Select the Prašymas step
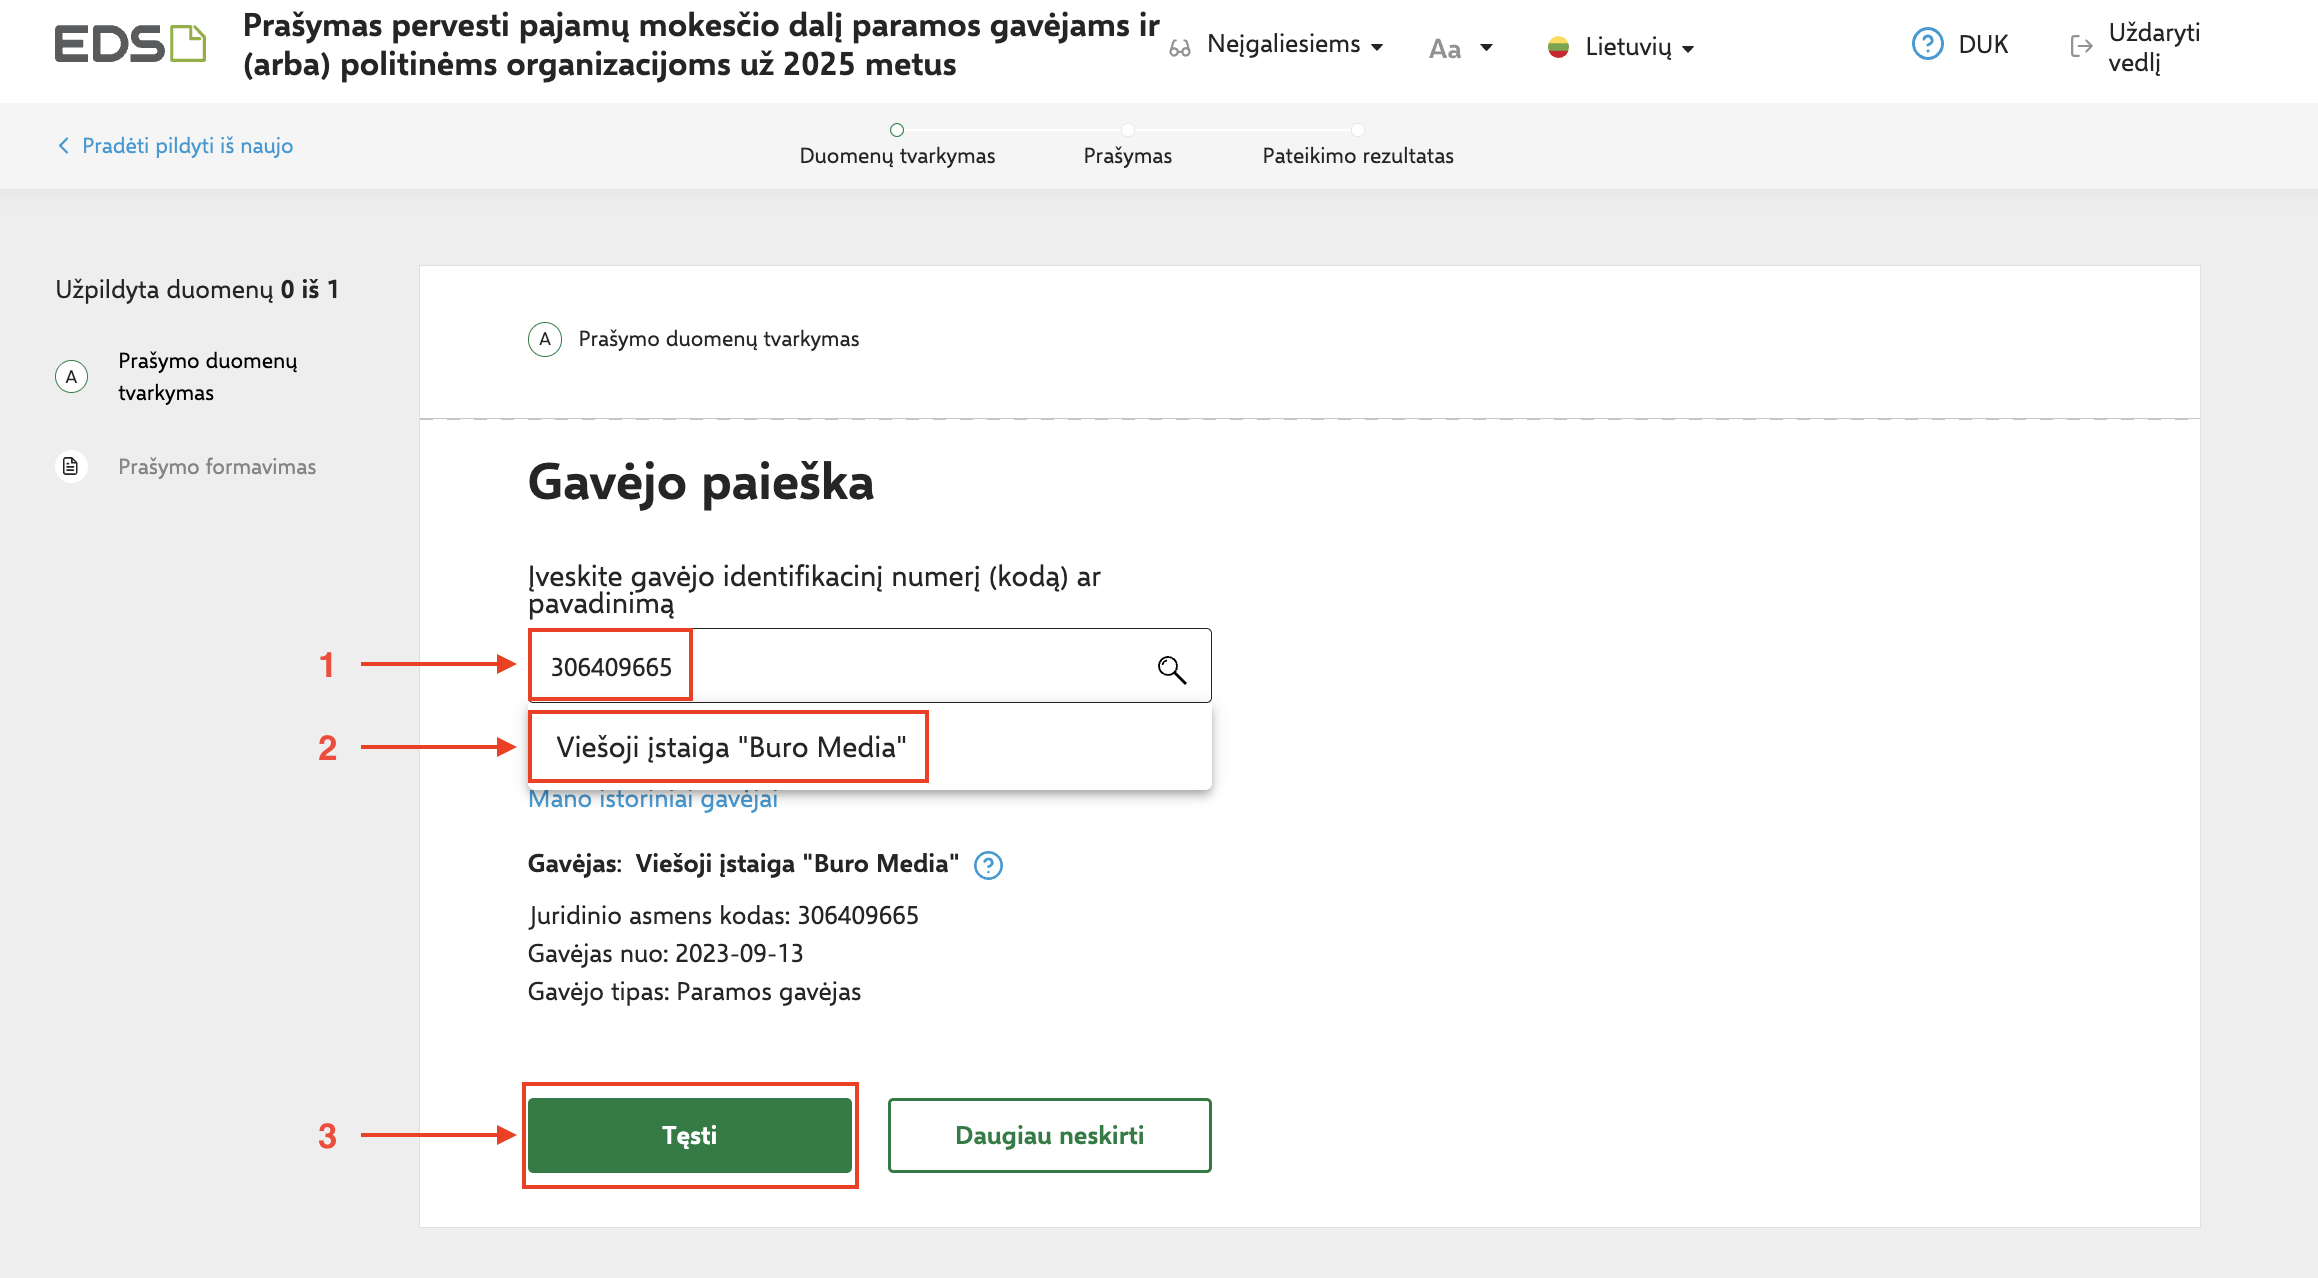Image resolution: width=2318 pixels, height=1278 pixels. (1128, 156)
